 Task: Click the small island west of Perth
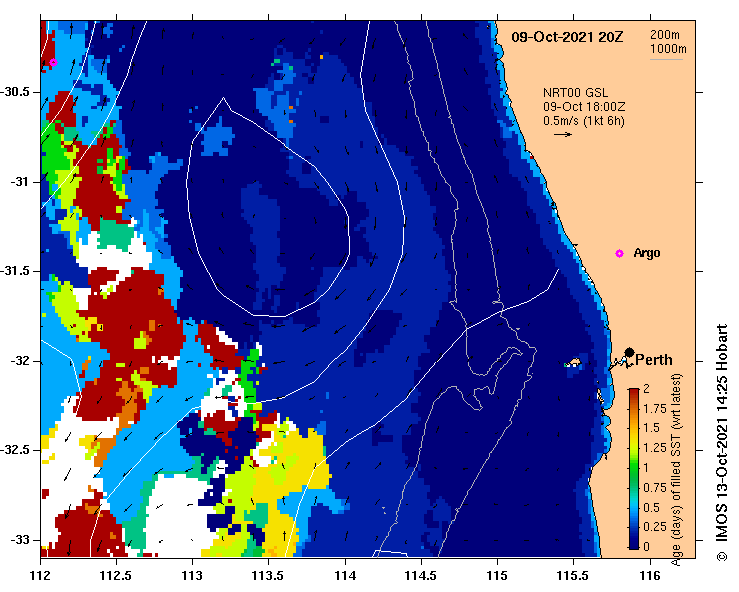click(x=574, y=362)
